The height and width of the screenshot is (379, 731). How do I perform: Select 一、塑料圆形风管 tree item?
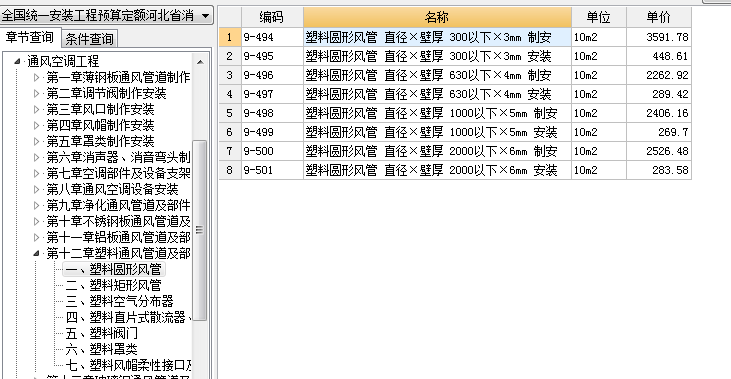point(113,269)
